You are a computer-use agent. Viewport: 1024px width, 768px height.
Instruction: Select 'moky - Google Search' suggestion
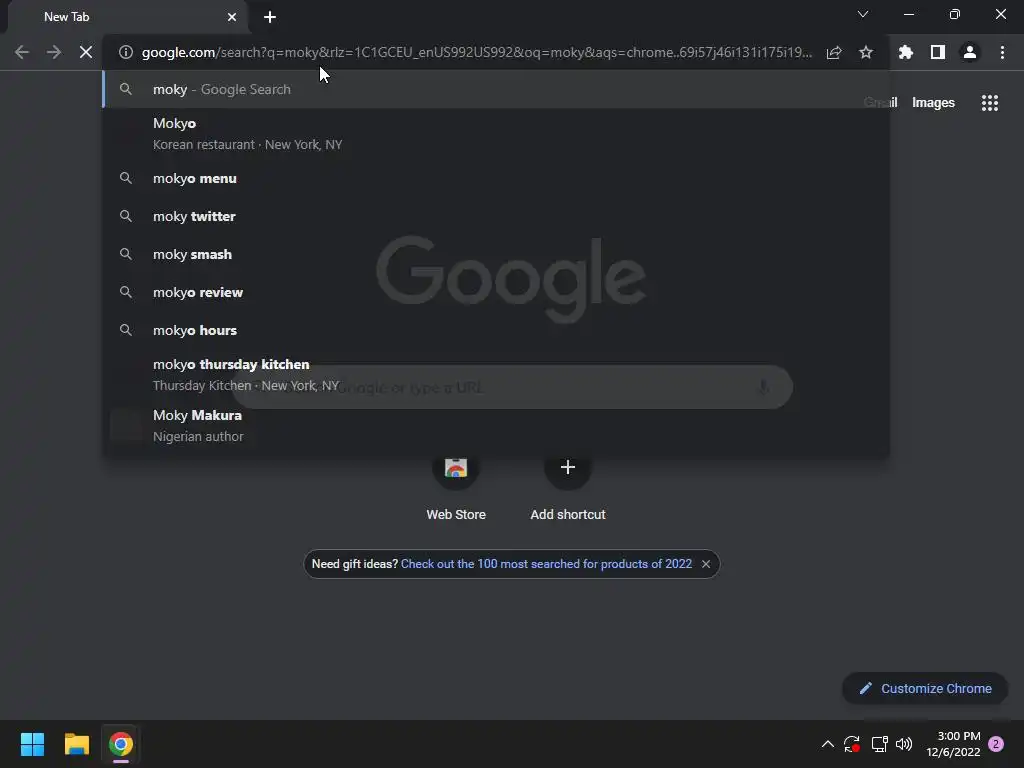[x=496, y=89]
